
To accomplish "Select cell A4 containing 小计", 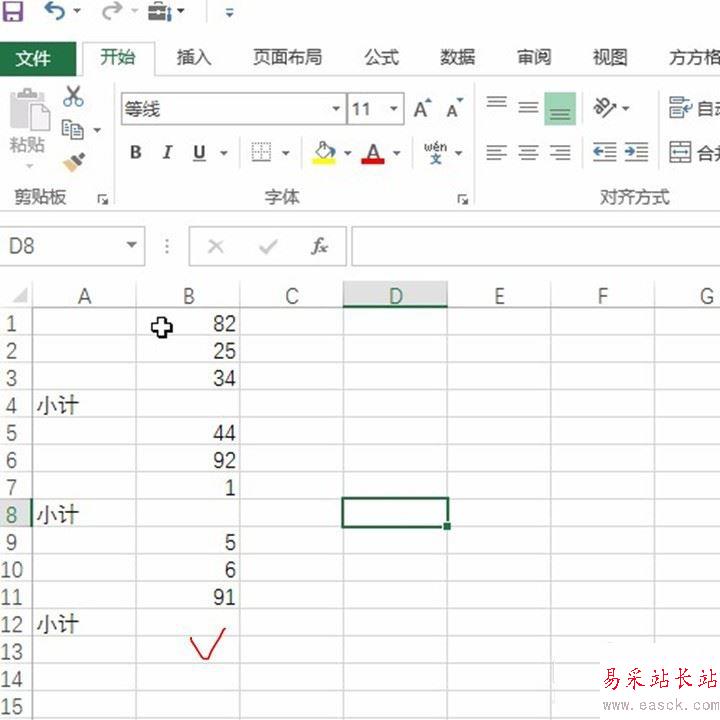I will click(x=84, y=405).
